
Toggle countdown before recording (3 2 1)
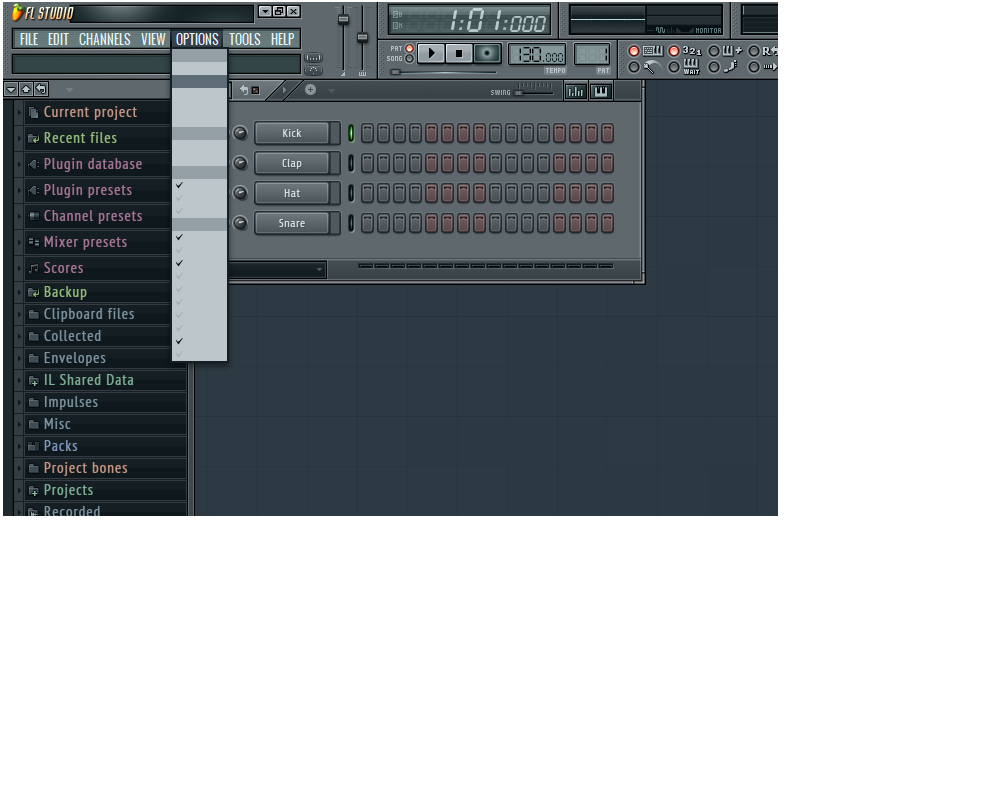tap(674, 51)
